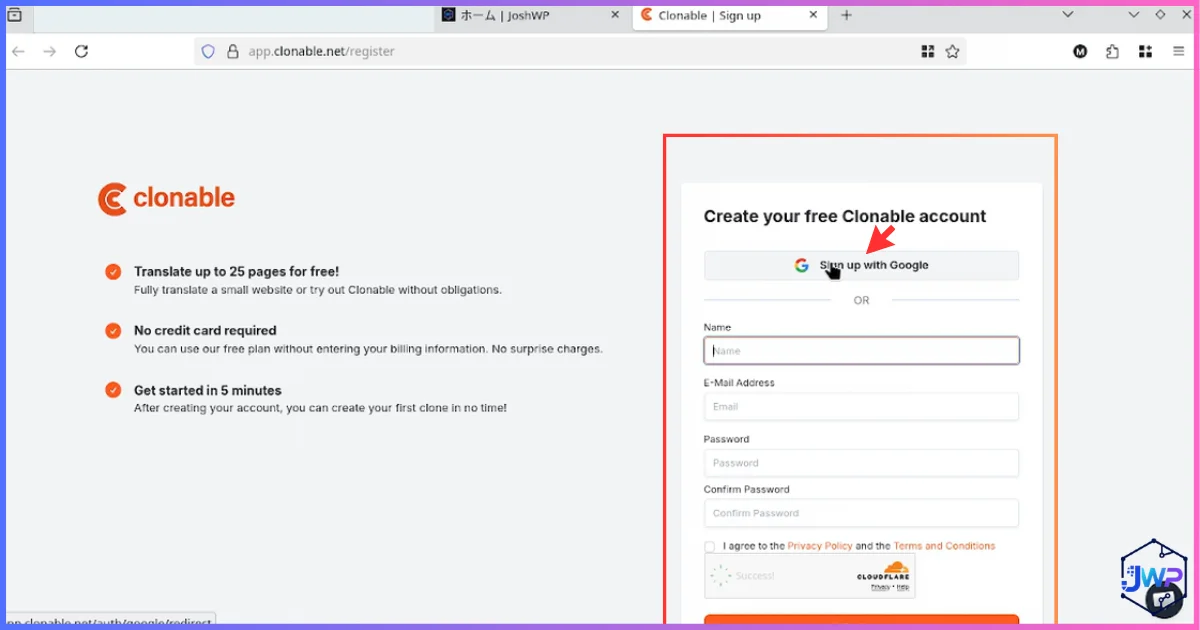Focus the E-Mail Address field

click(861, 407)
